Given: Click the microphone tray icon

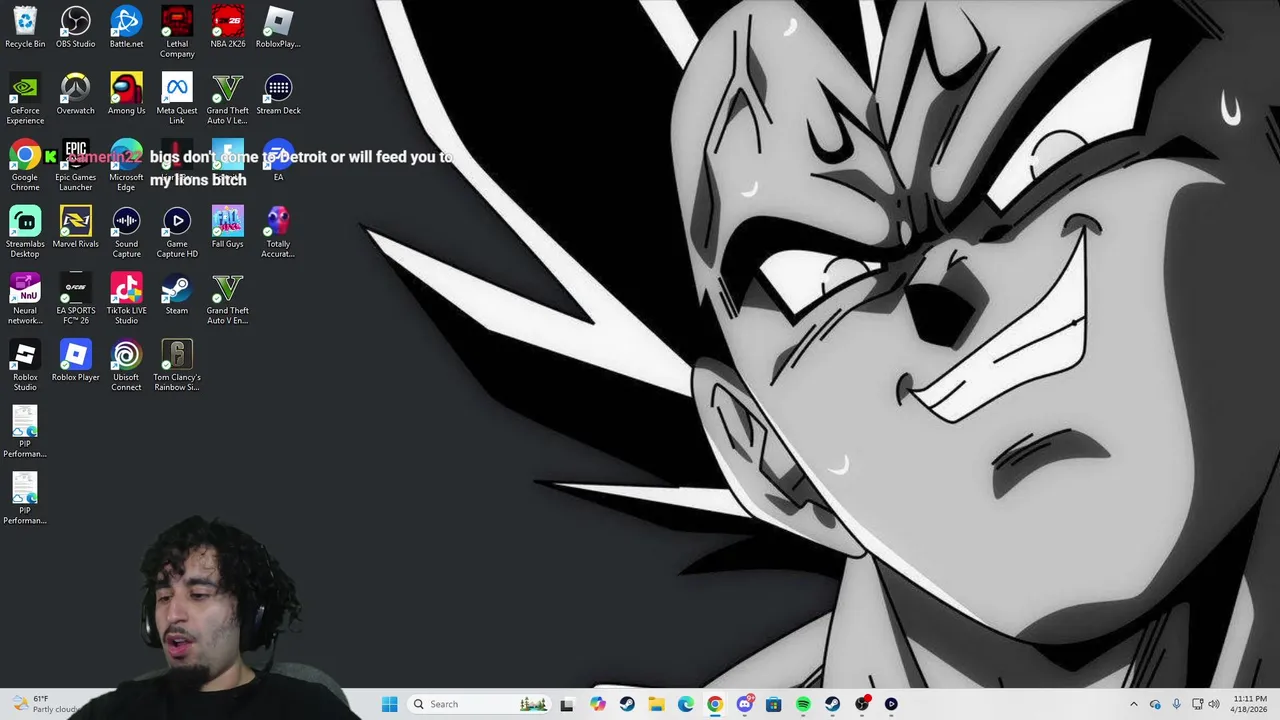Looking at the screenshot, I should [x=1176, y=704].
